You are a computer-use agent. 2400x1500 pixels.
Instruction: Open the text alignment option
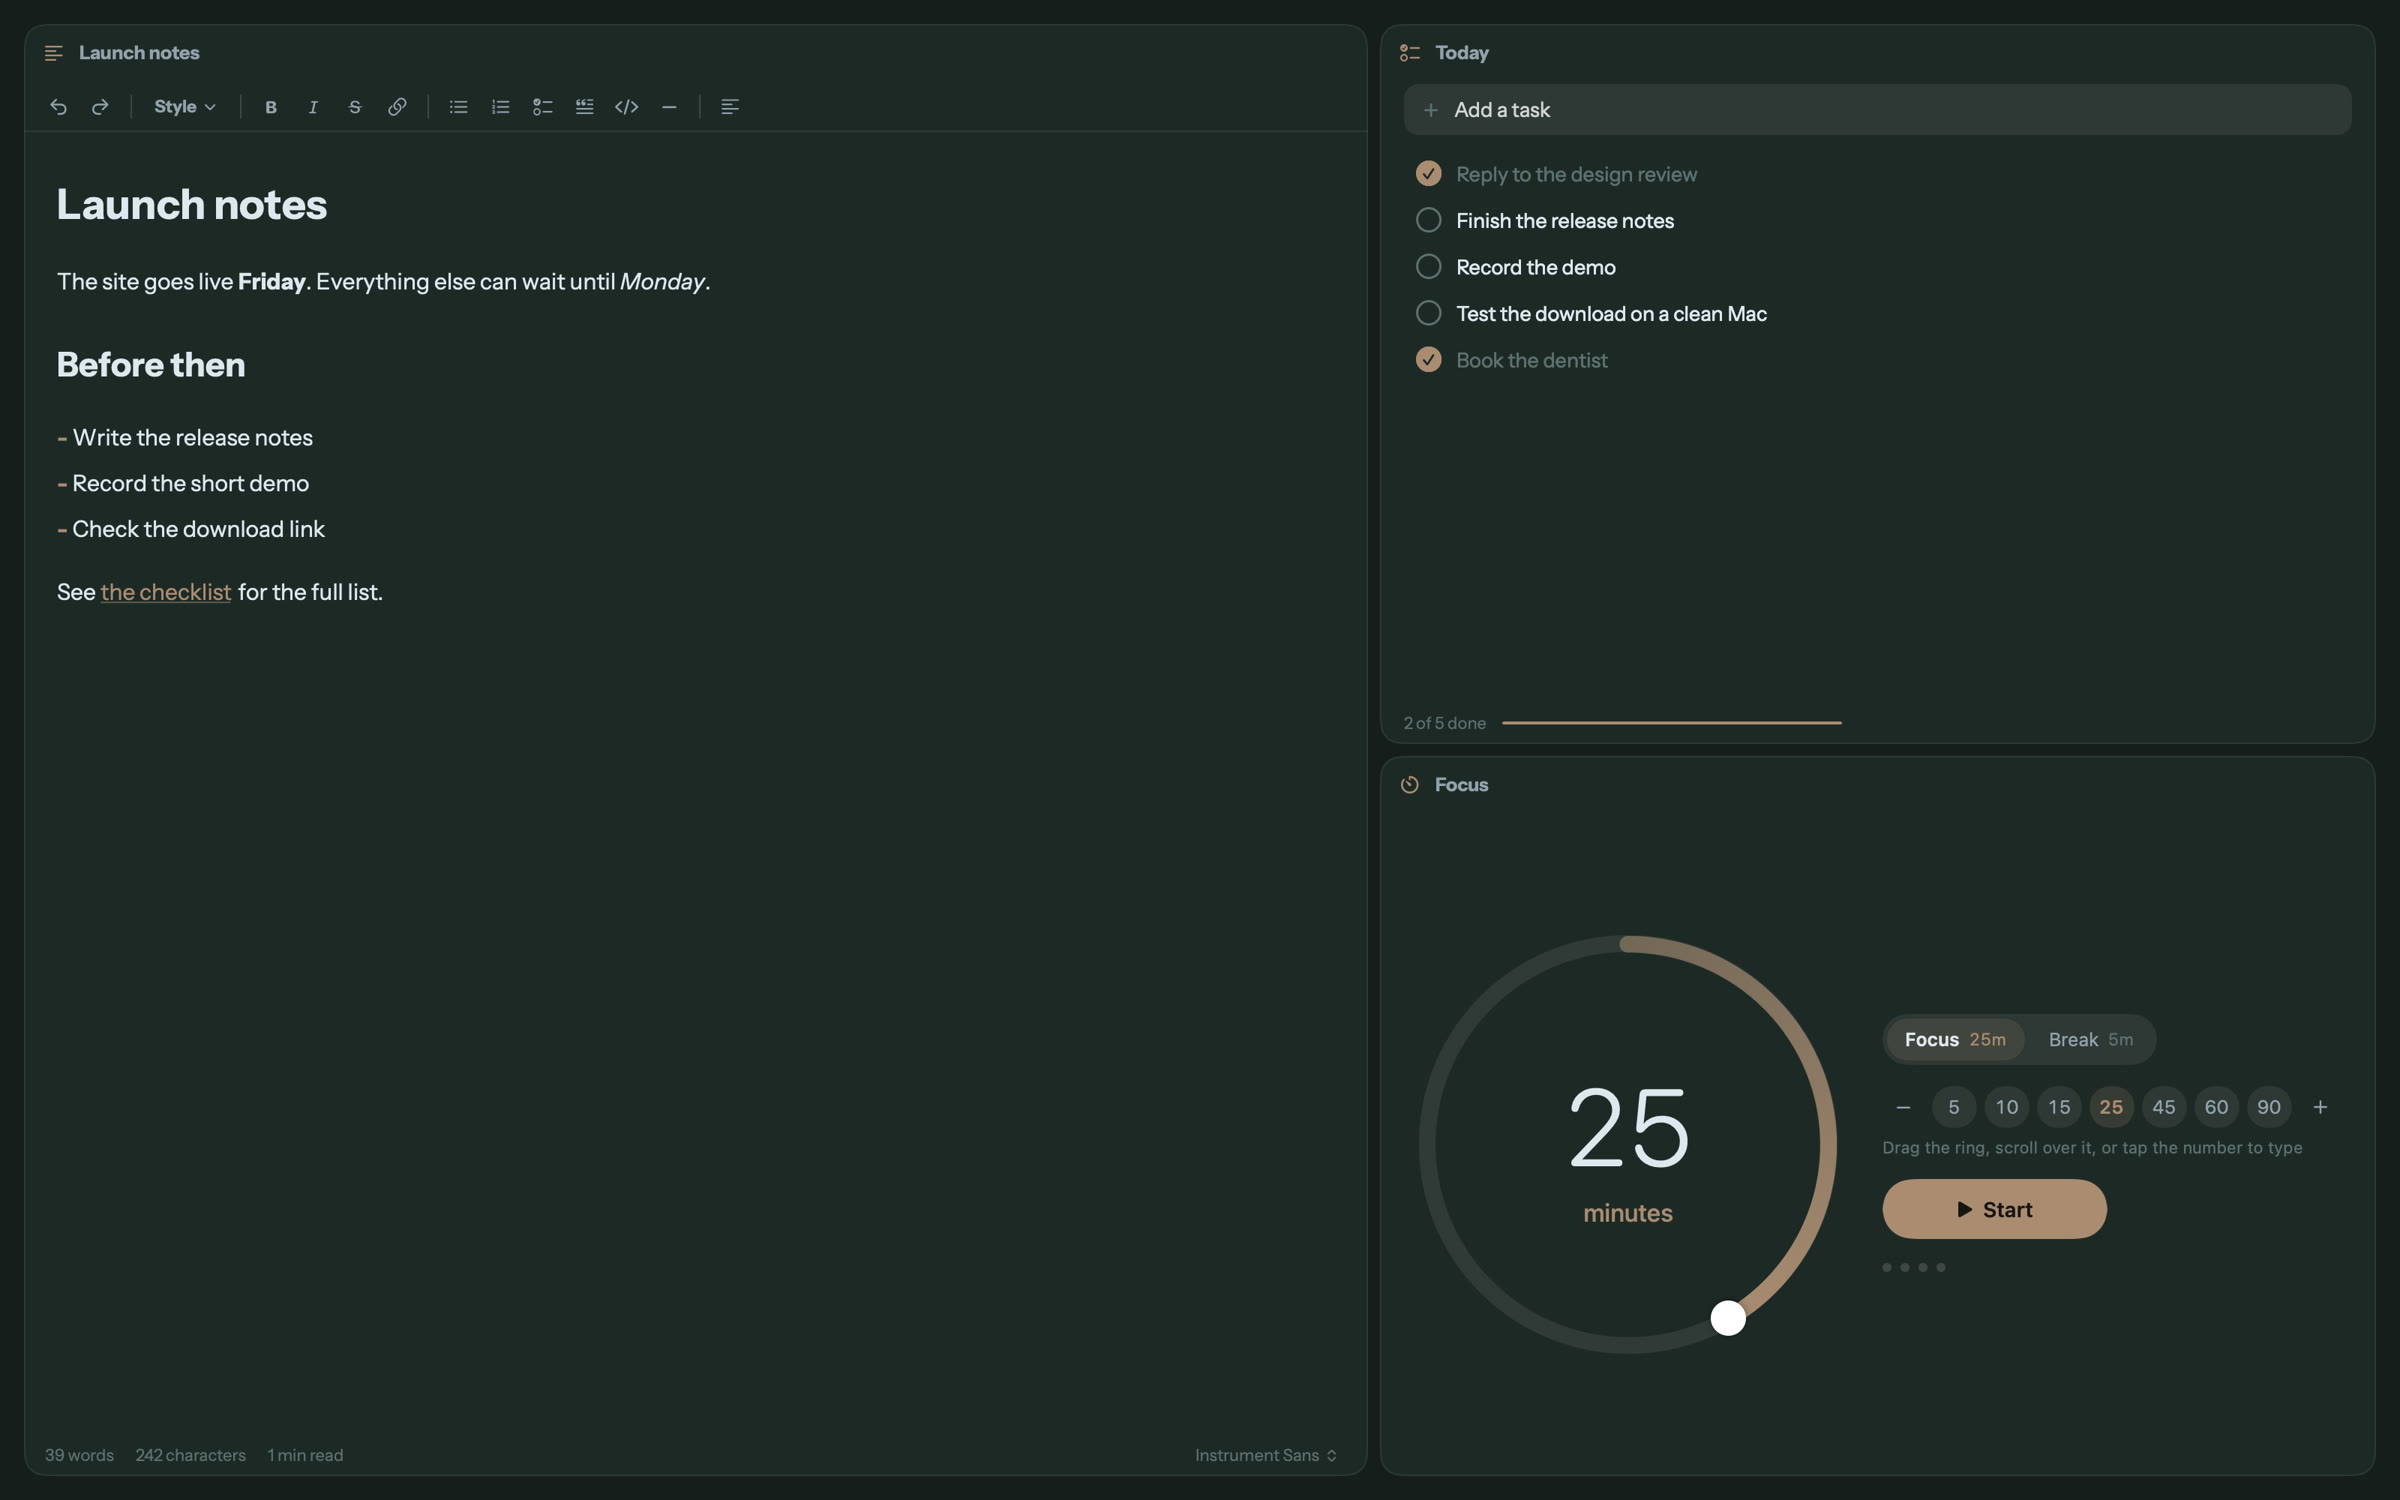[730, 107]
